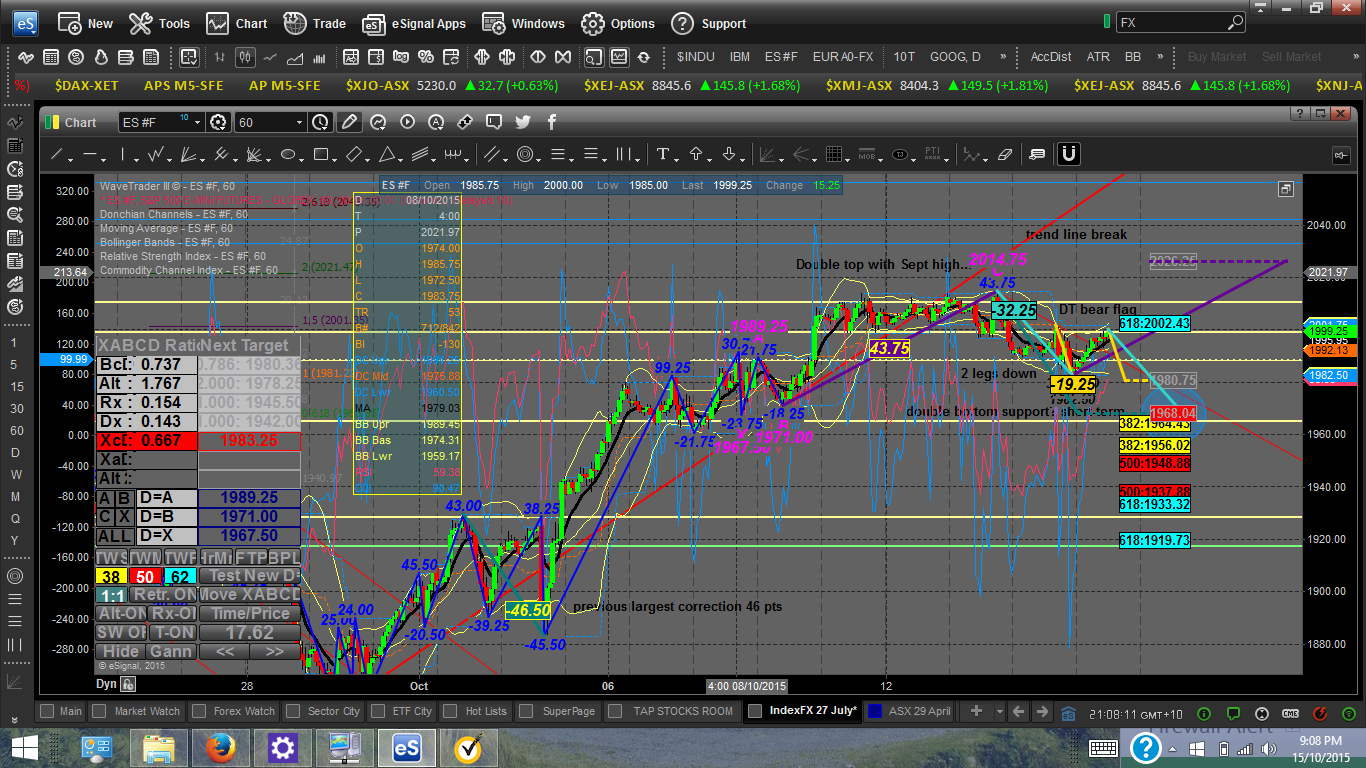The width and height of the screenshot is (1366, 768).
Task: Toggle the SW OFF button
Action: click(122, 632)
